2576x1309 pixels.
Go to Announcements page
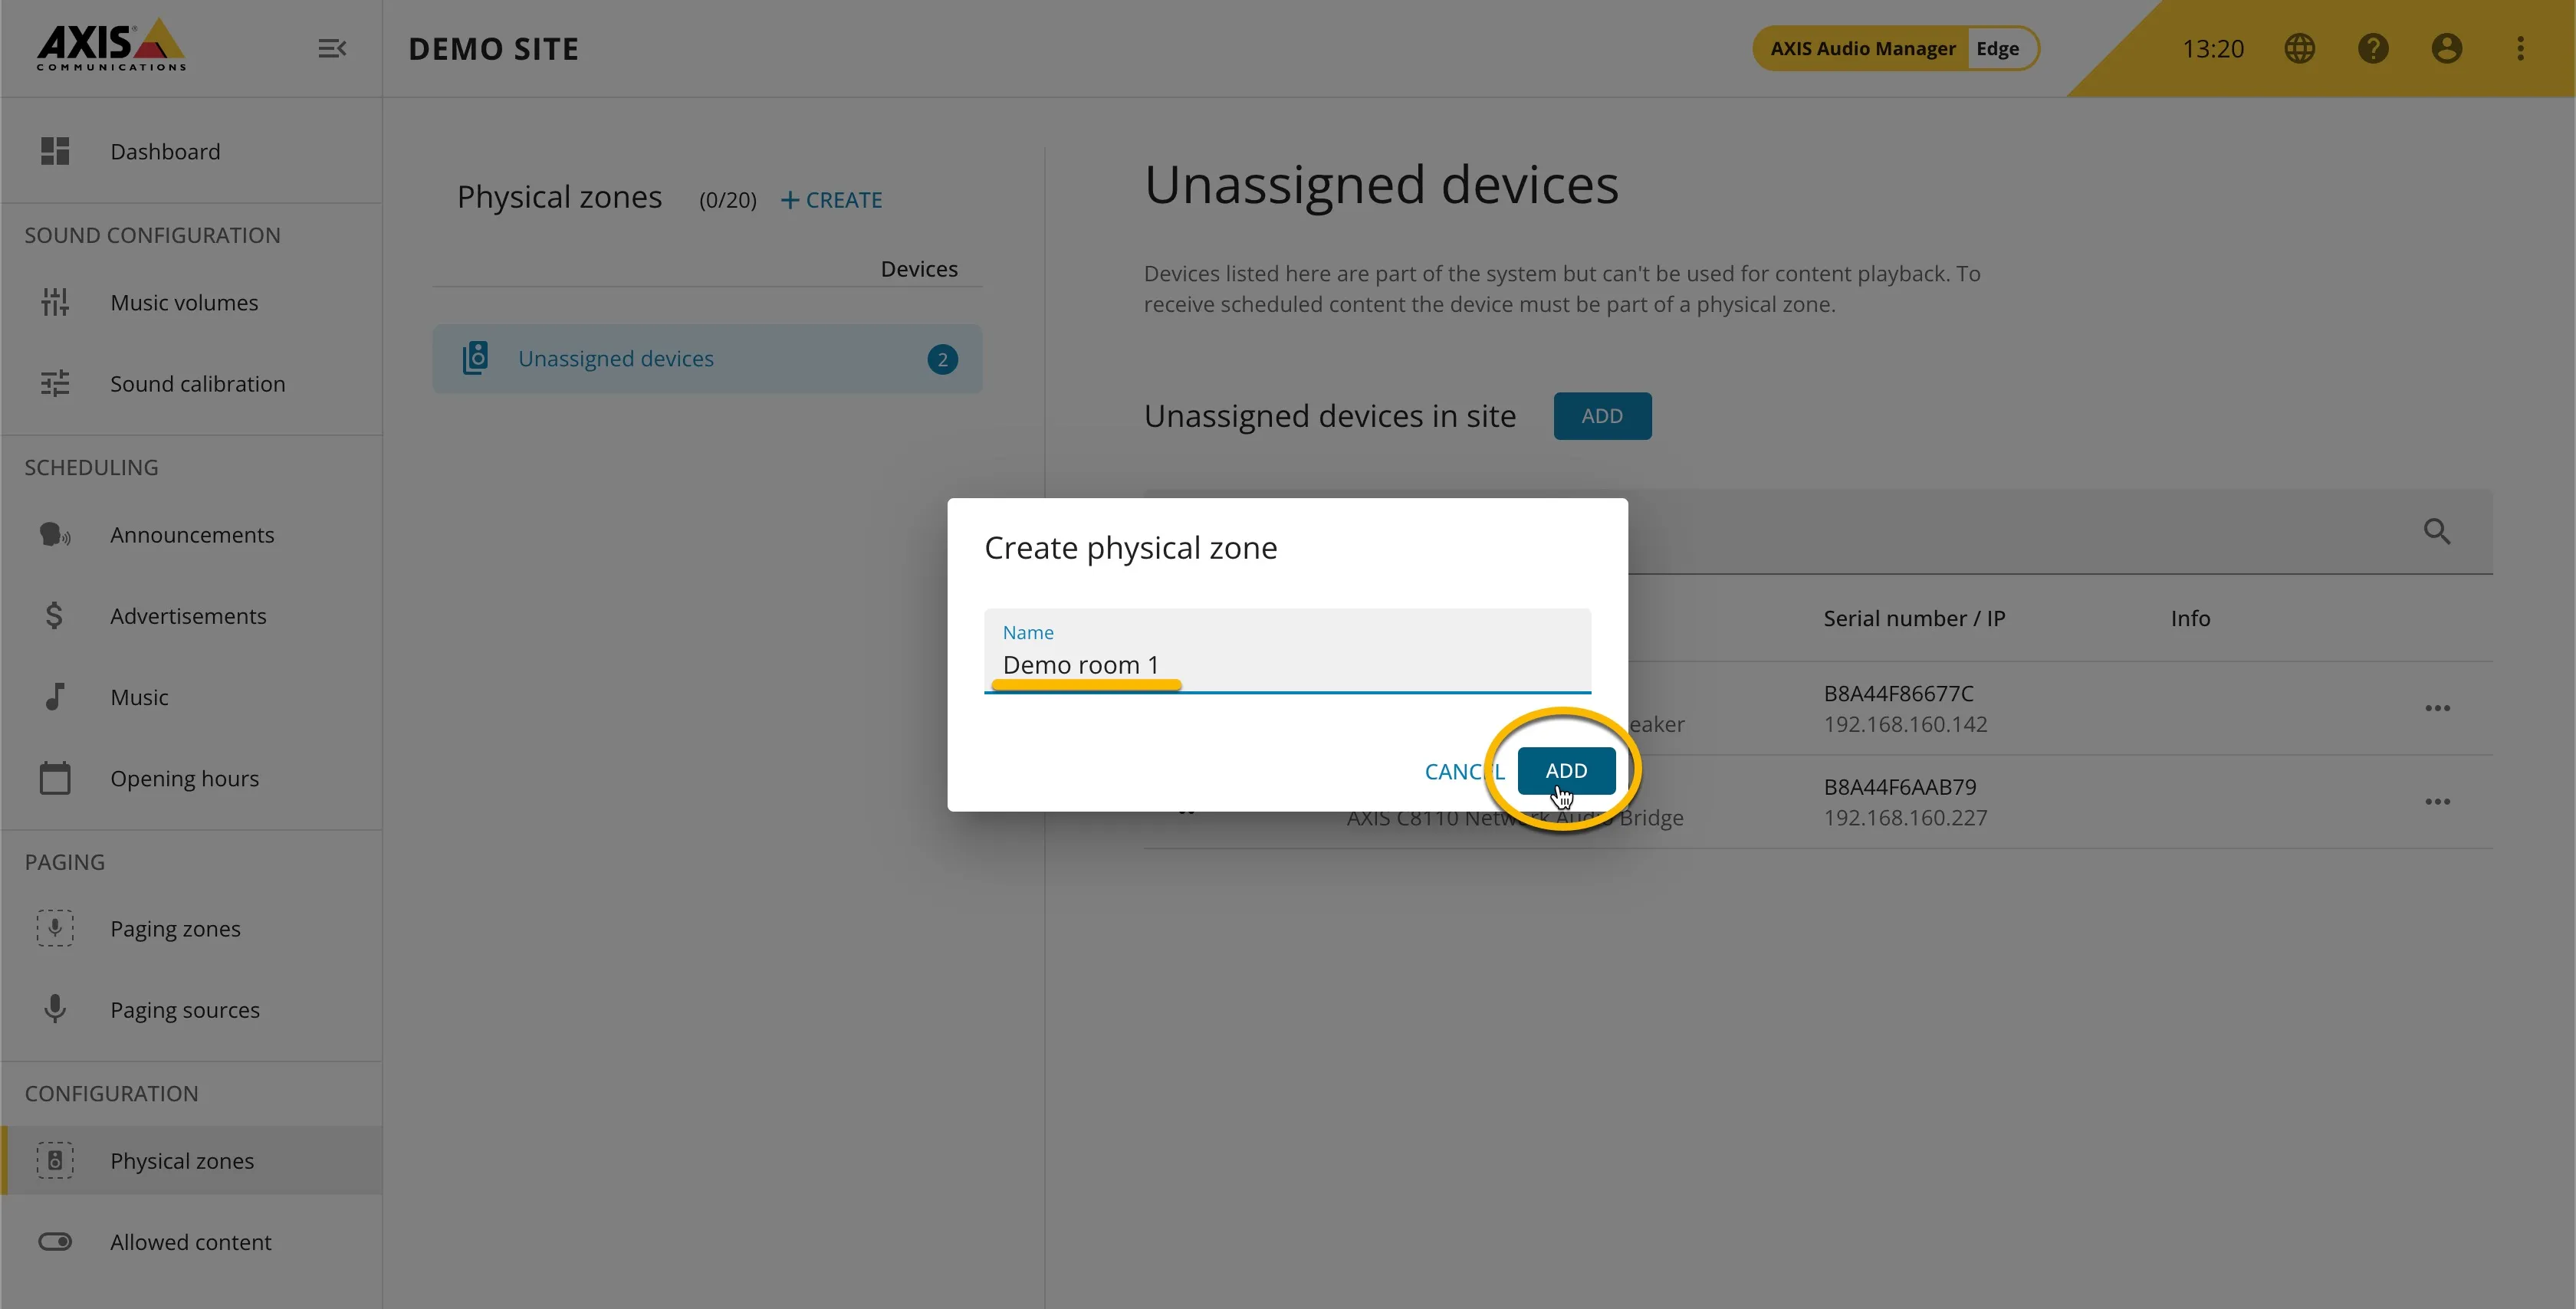tap(191, 535)
